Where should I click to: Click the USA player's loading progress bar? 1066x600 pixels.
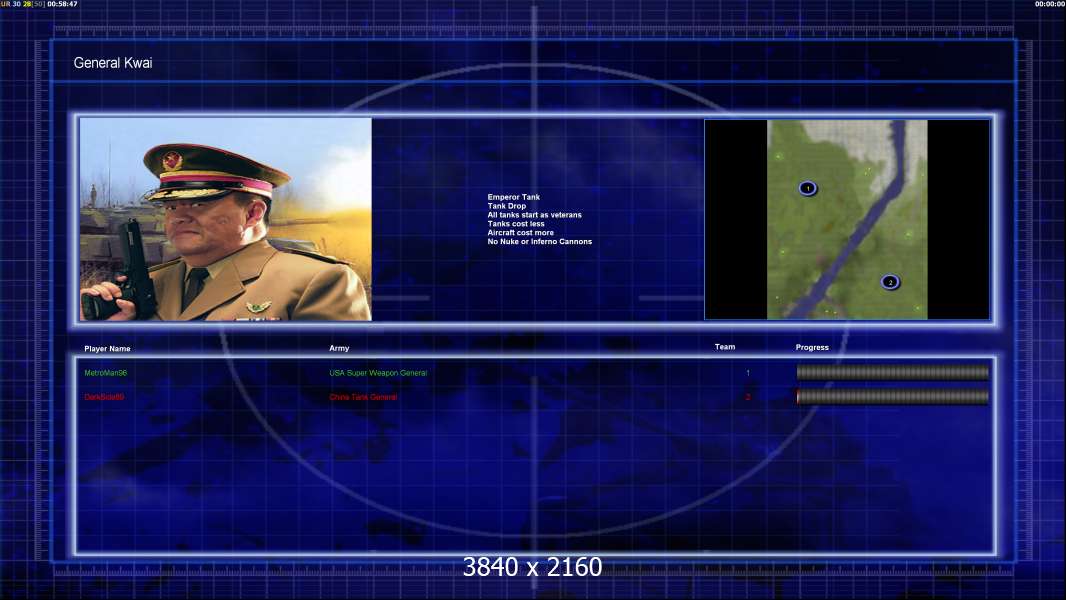point(893,372)
